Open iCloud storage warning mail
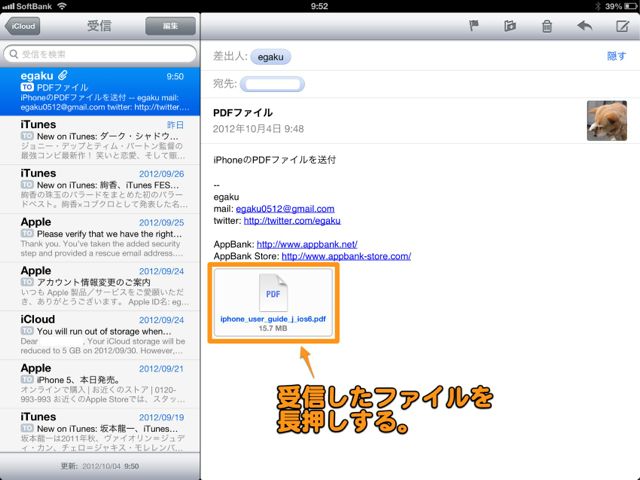The image size is (640, 480). [100, 335]
